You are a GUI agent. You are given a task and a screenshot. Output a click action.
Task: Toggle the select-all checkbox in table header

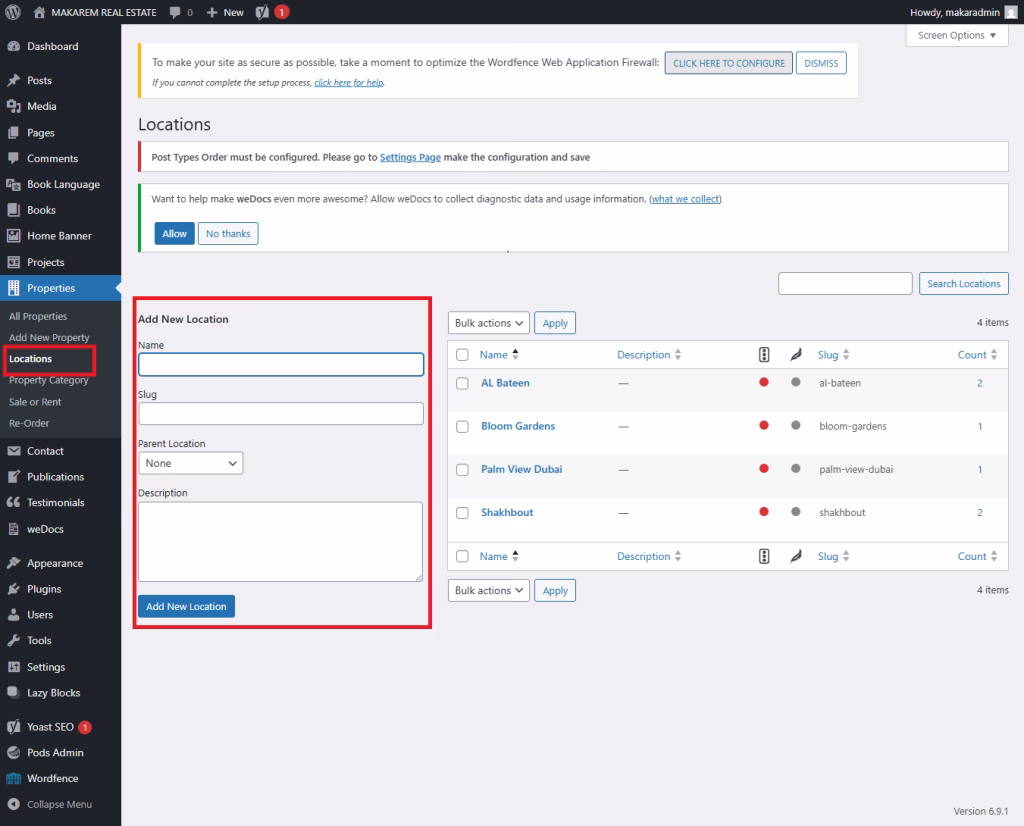(x=462, y=355)
